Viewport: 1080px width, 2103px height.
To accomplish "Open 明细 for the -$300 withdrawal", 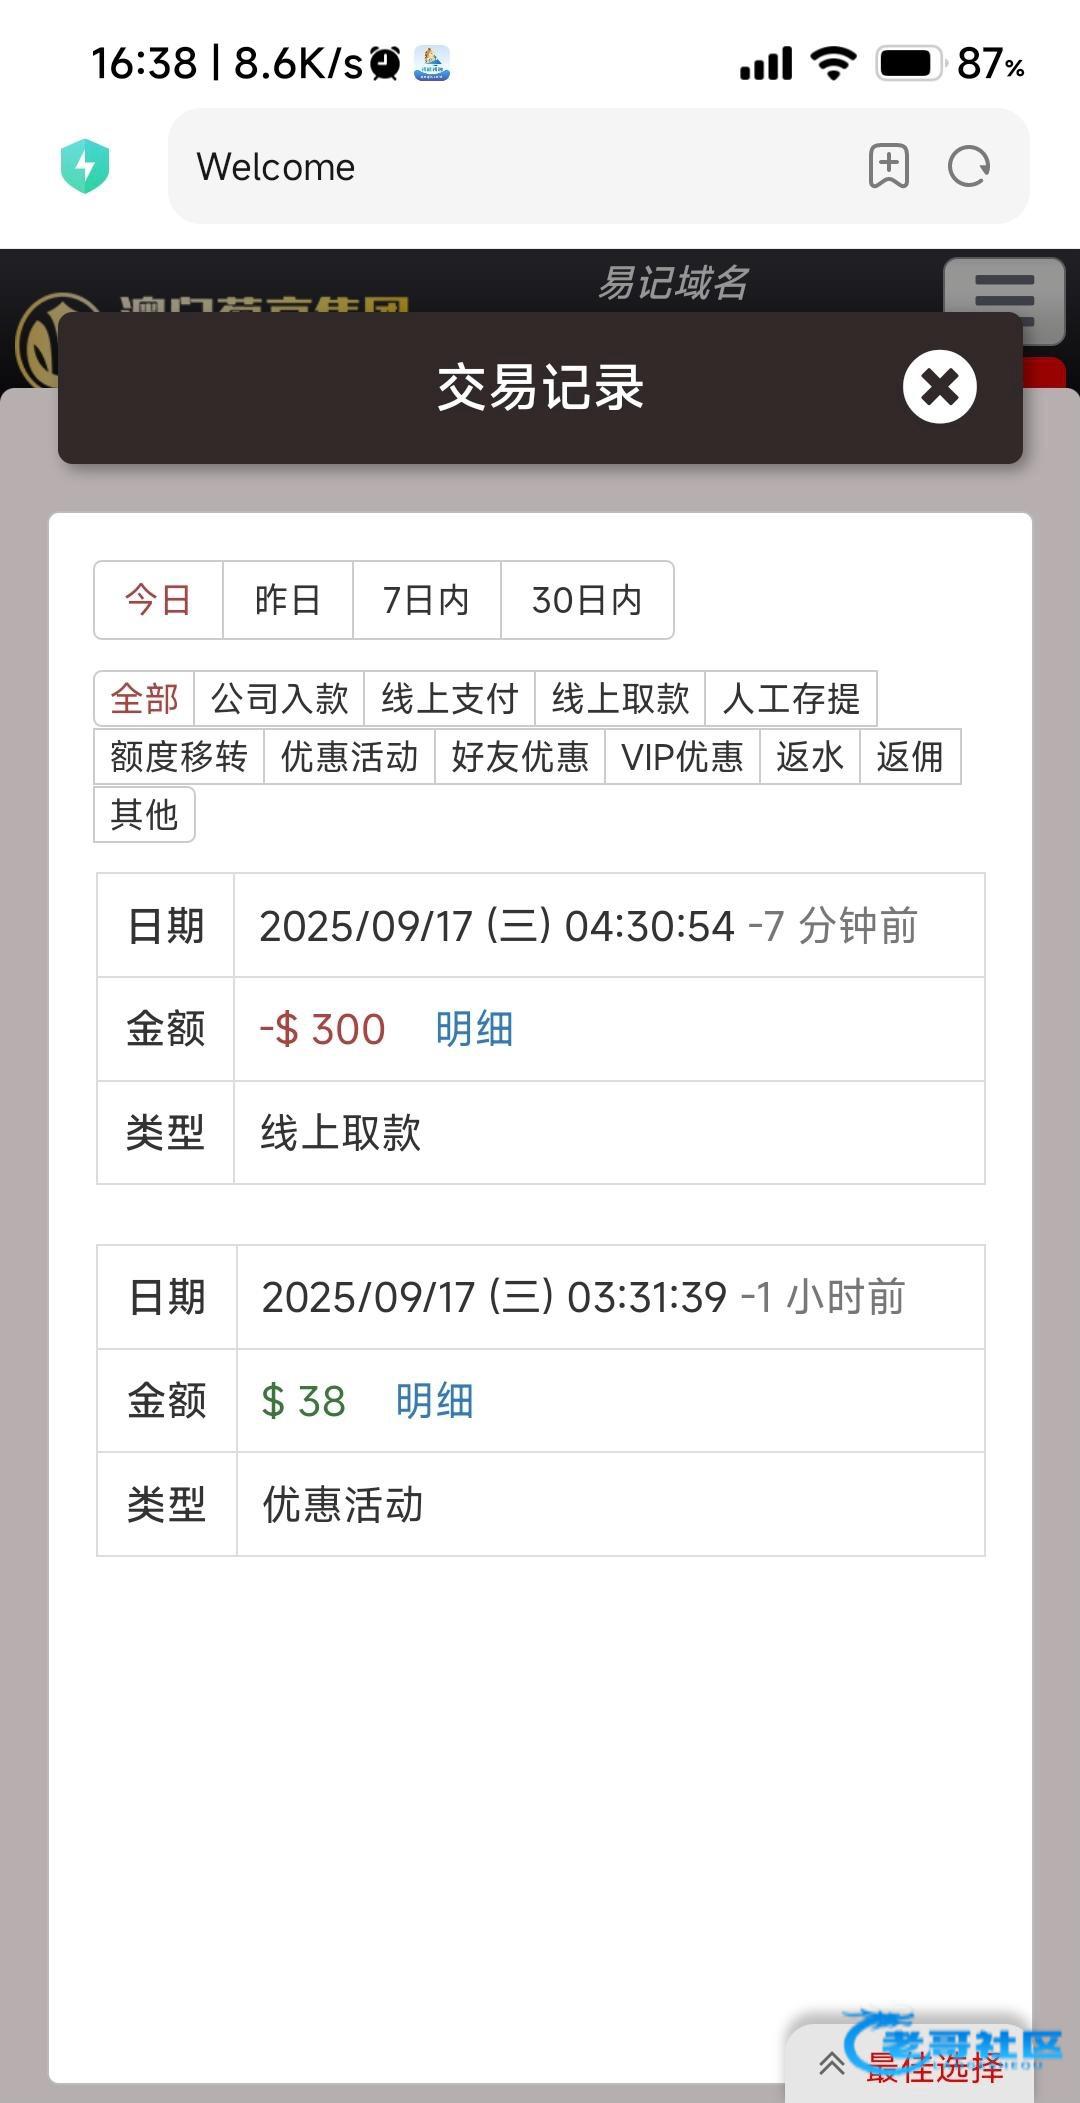I will pyautogui.click(x=474, y=1029).
